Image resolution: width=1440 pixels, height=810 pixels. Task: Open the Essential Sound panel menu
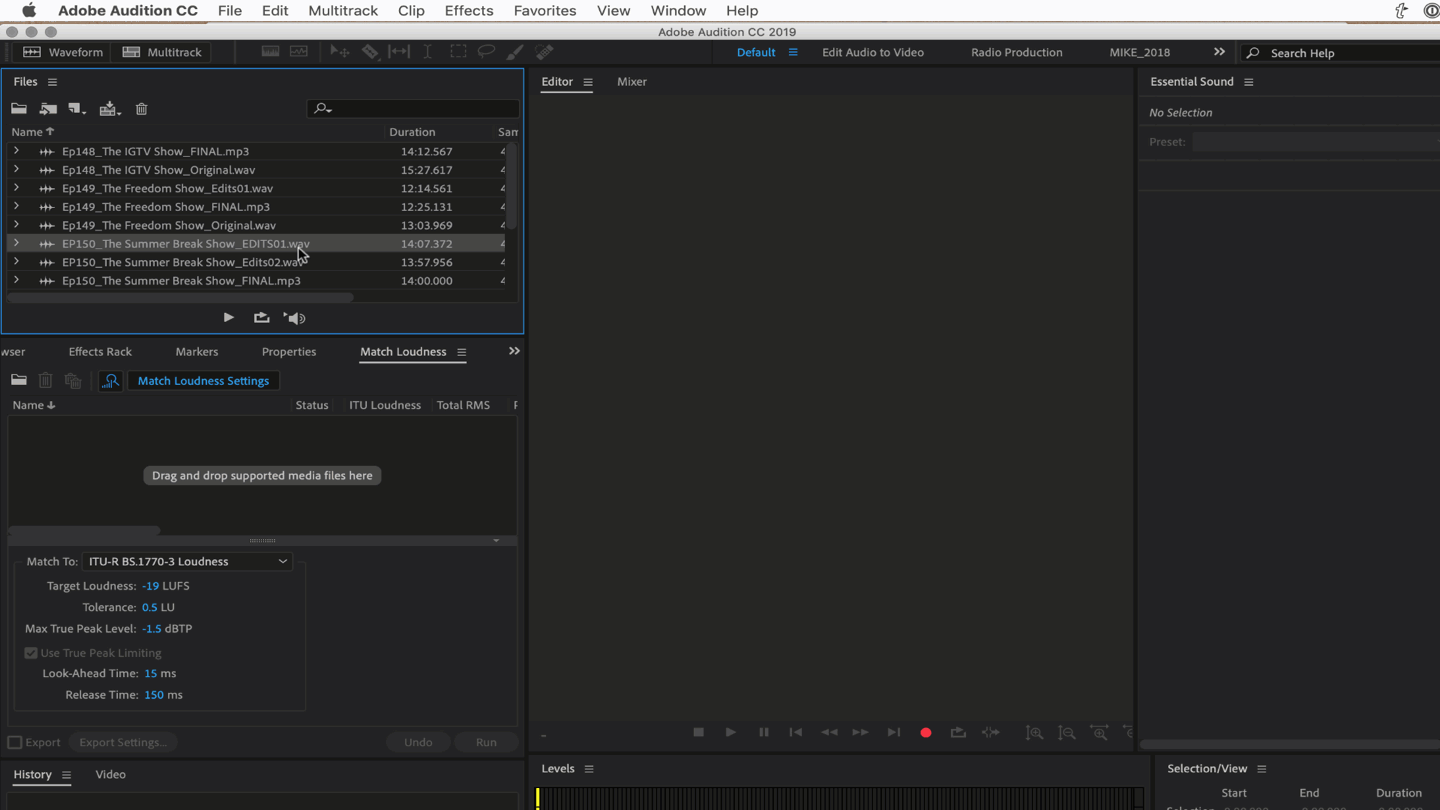pos(1249,82)
